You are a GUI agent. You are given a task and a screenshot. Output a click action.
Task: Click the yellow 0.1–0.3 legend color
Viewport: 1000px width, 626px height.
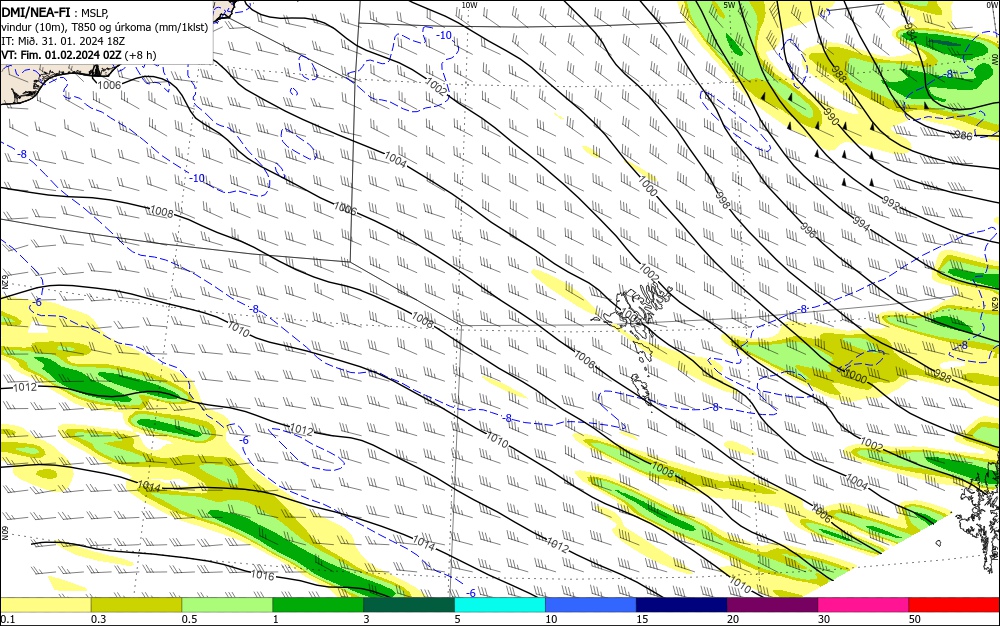[x=45, y=604]
